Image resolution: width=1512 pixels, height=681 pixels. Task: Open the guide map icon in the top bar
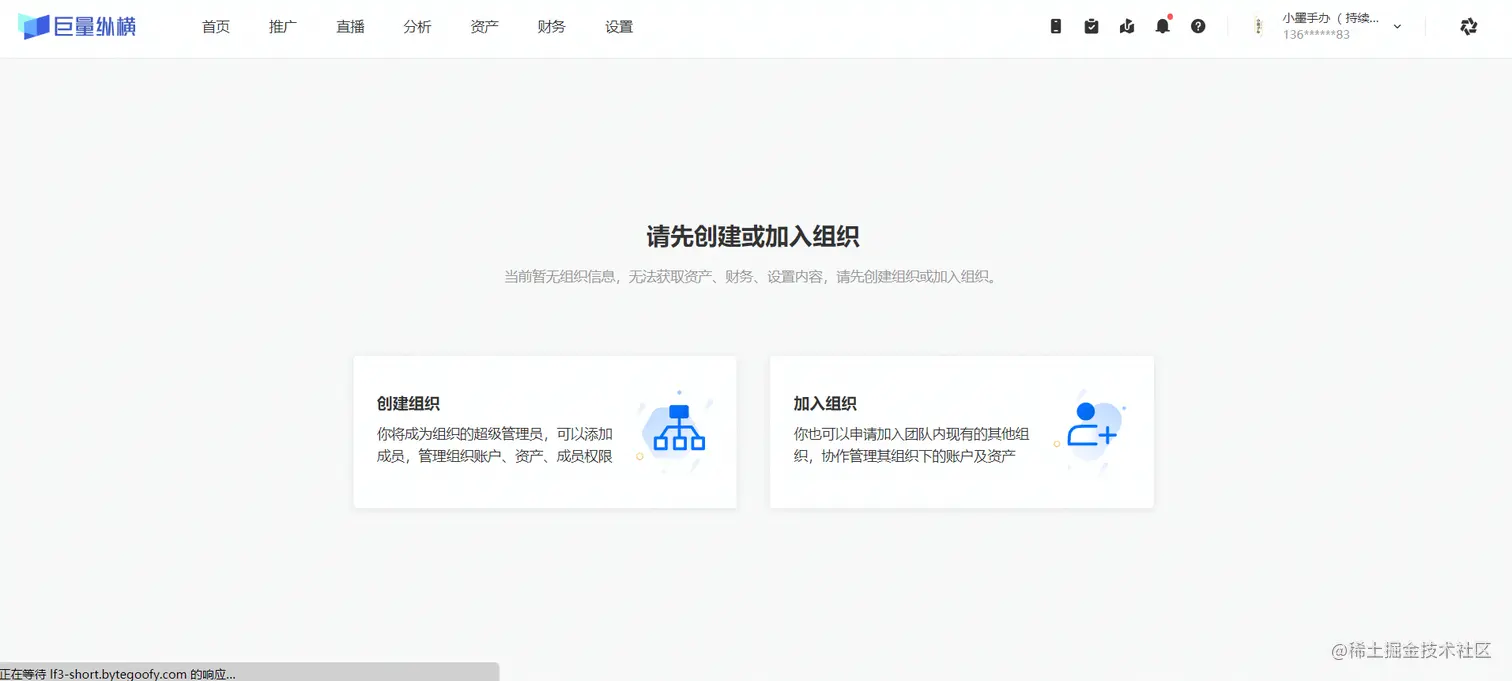(1127, 26)
